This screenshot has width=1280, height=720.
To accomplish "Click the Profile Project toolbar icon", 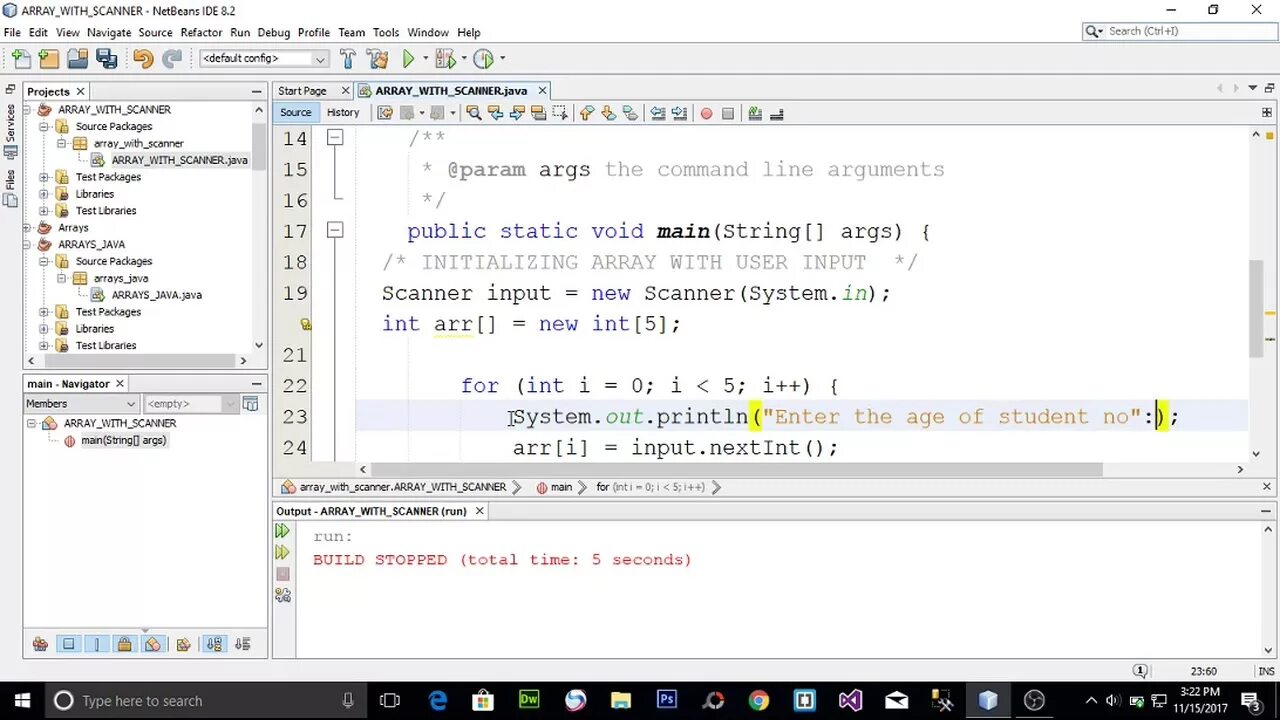I will pyautogui.click(x=483, y=59).
